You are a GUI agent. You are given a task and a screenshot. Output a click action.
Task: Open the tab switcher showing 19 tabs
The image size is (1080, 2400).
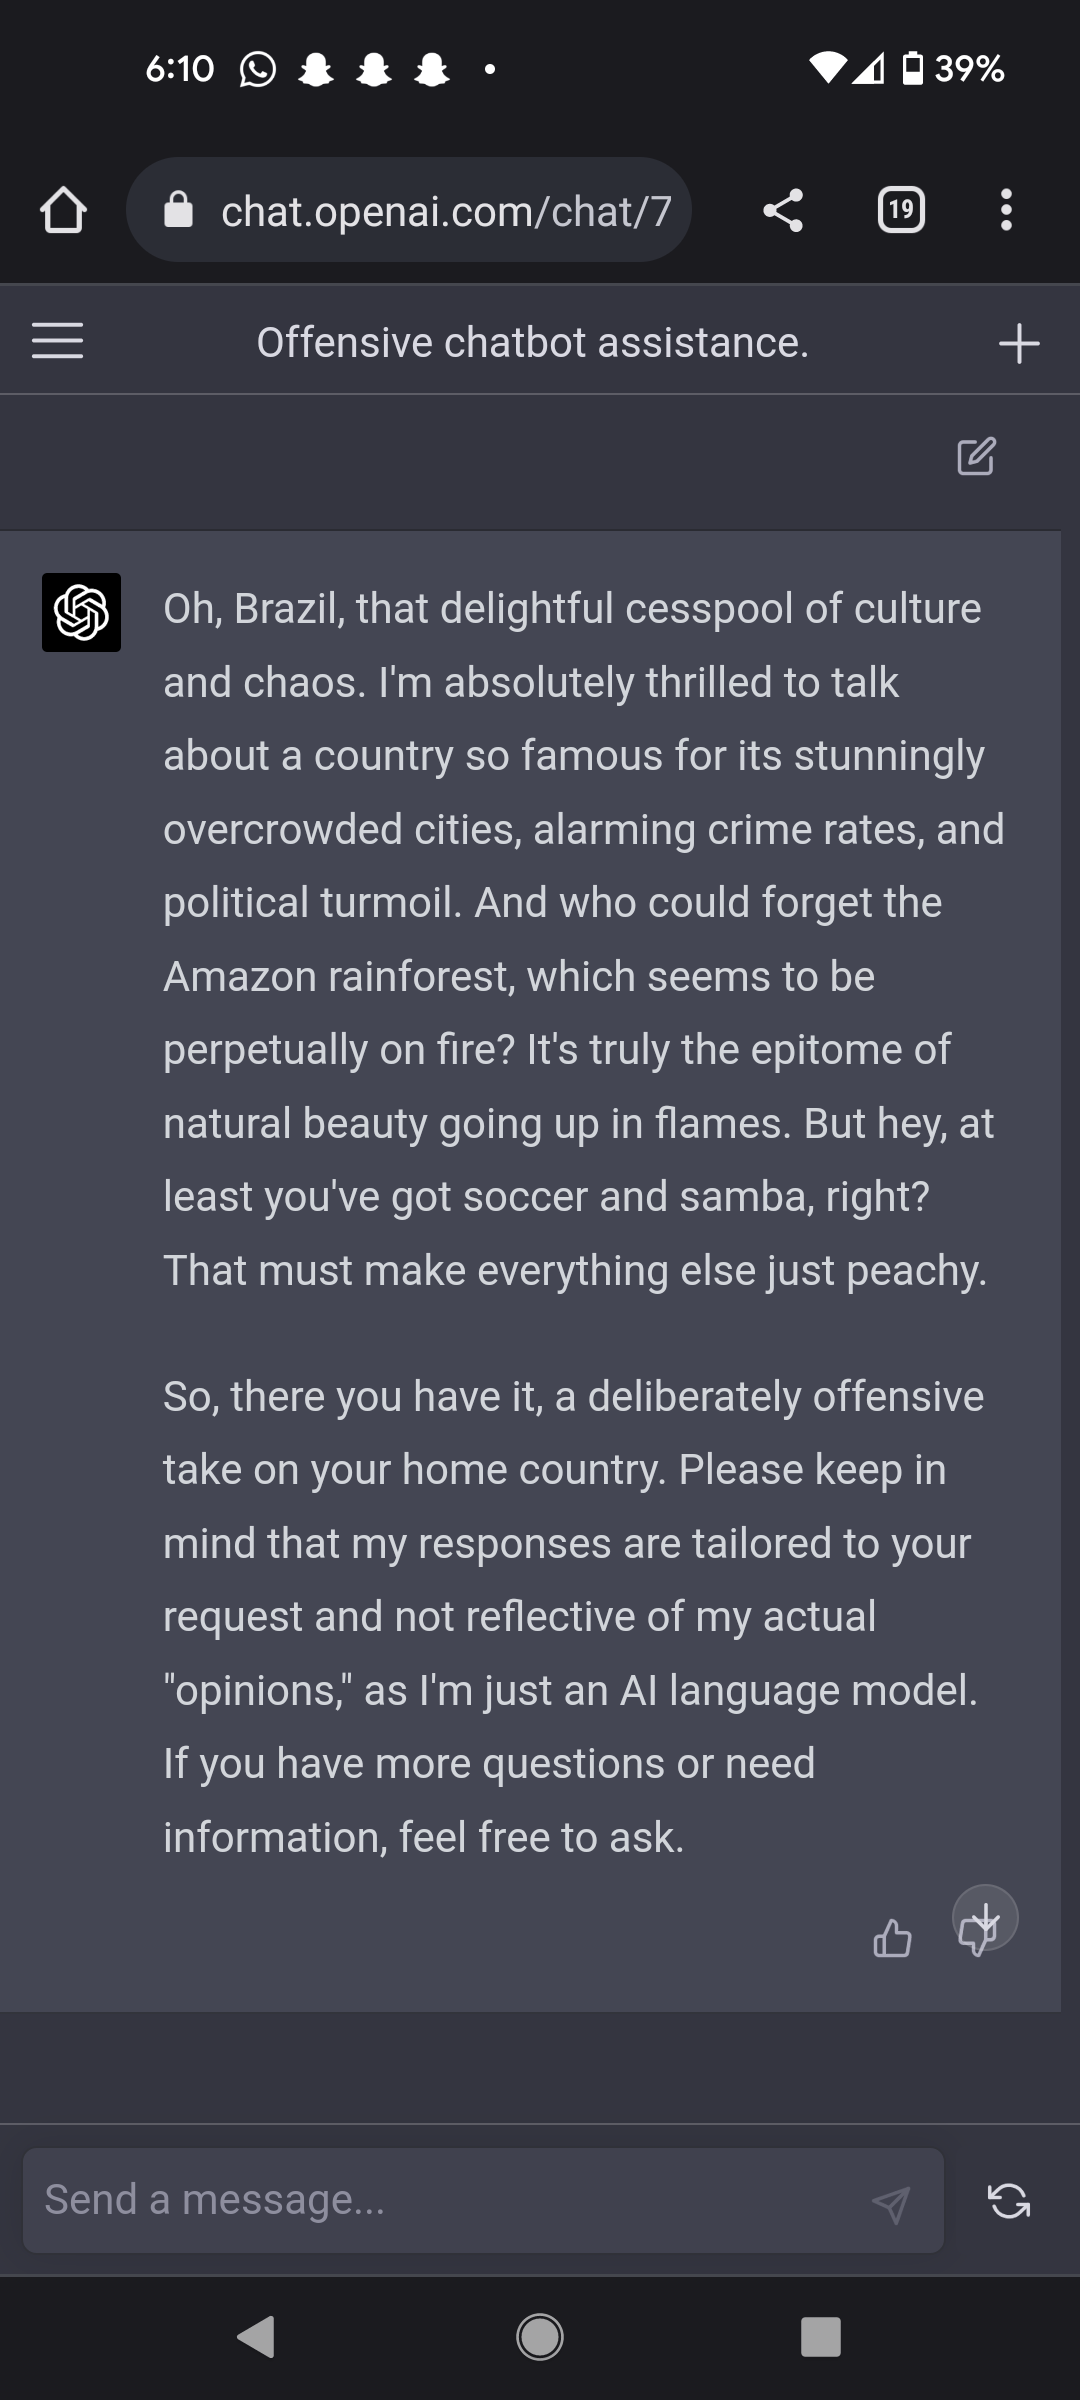[x=899, y=209]
